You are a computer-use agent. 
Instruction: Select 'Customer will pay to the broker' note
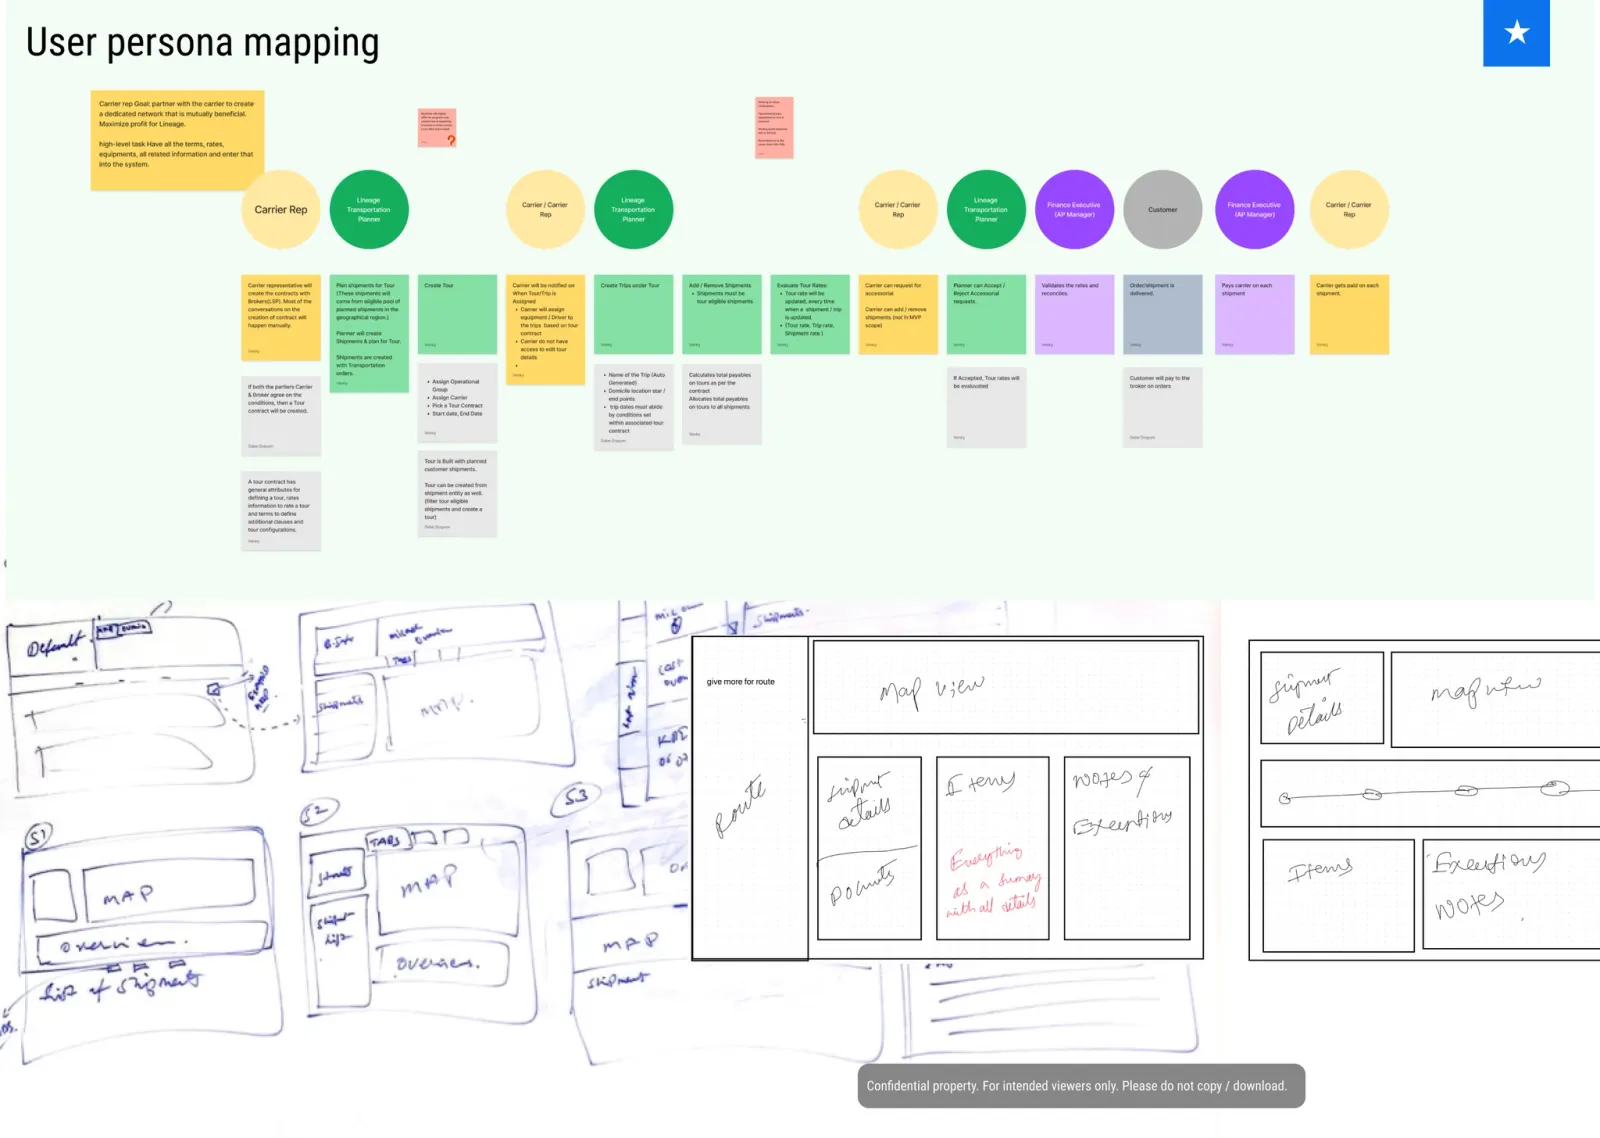[x=1163, y=408]
